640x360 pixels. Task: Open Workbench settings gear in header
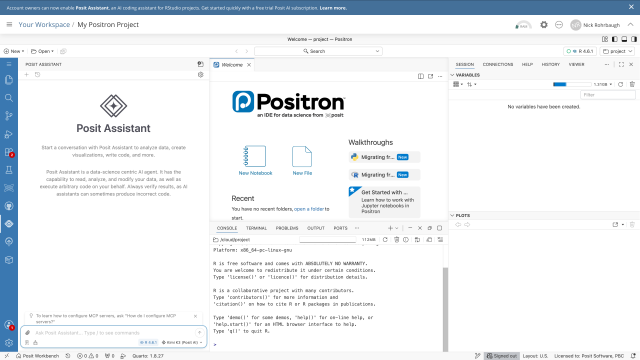(x=544, y=25)
